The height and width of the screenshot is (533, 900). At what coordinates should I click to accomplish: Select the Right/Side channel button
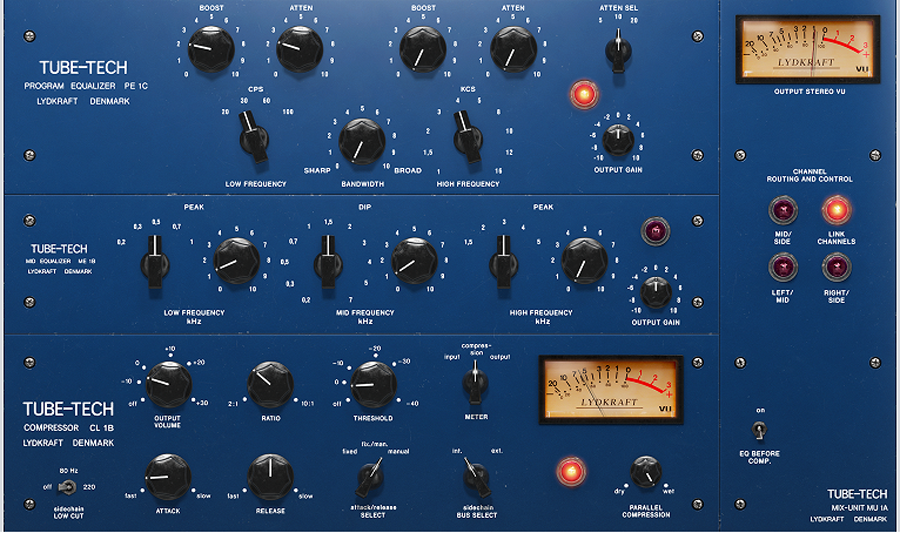click(836, 268)
